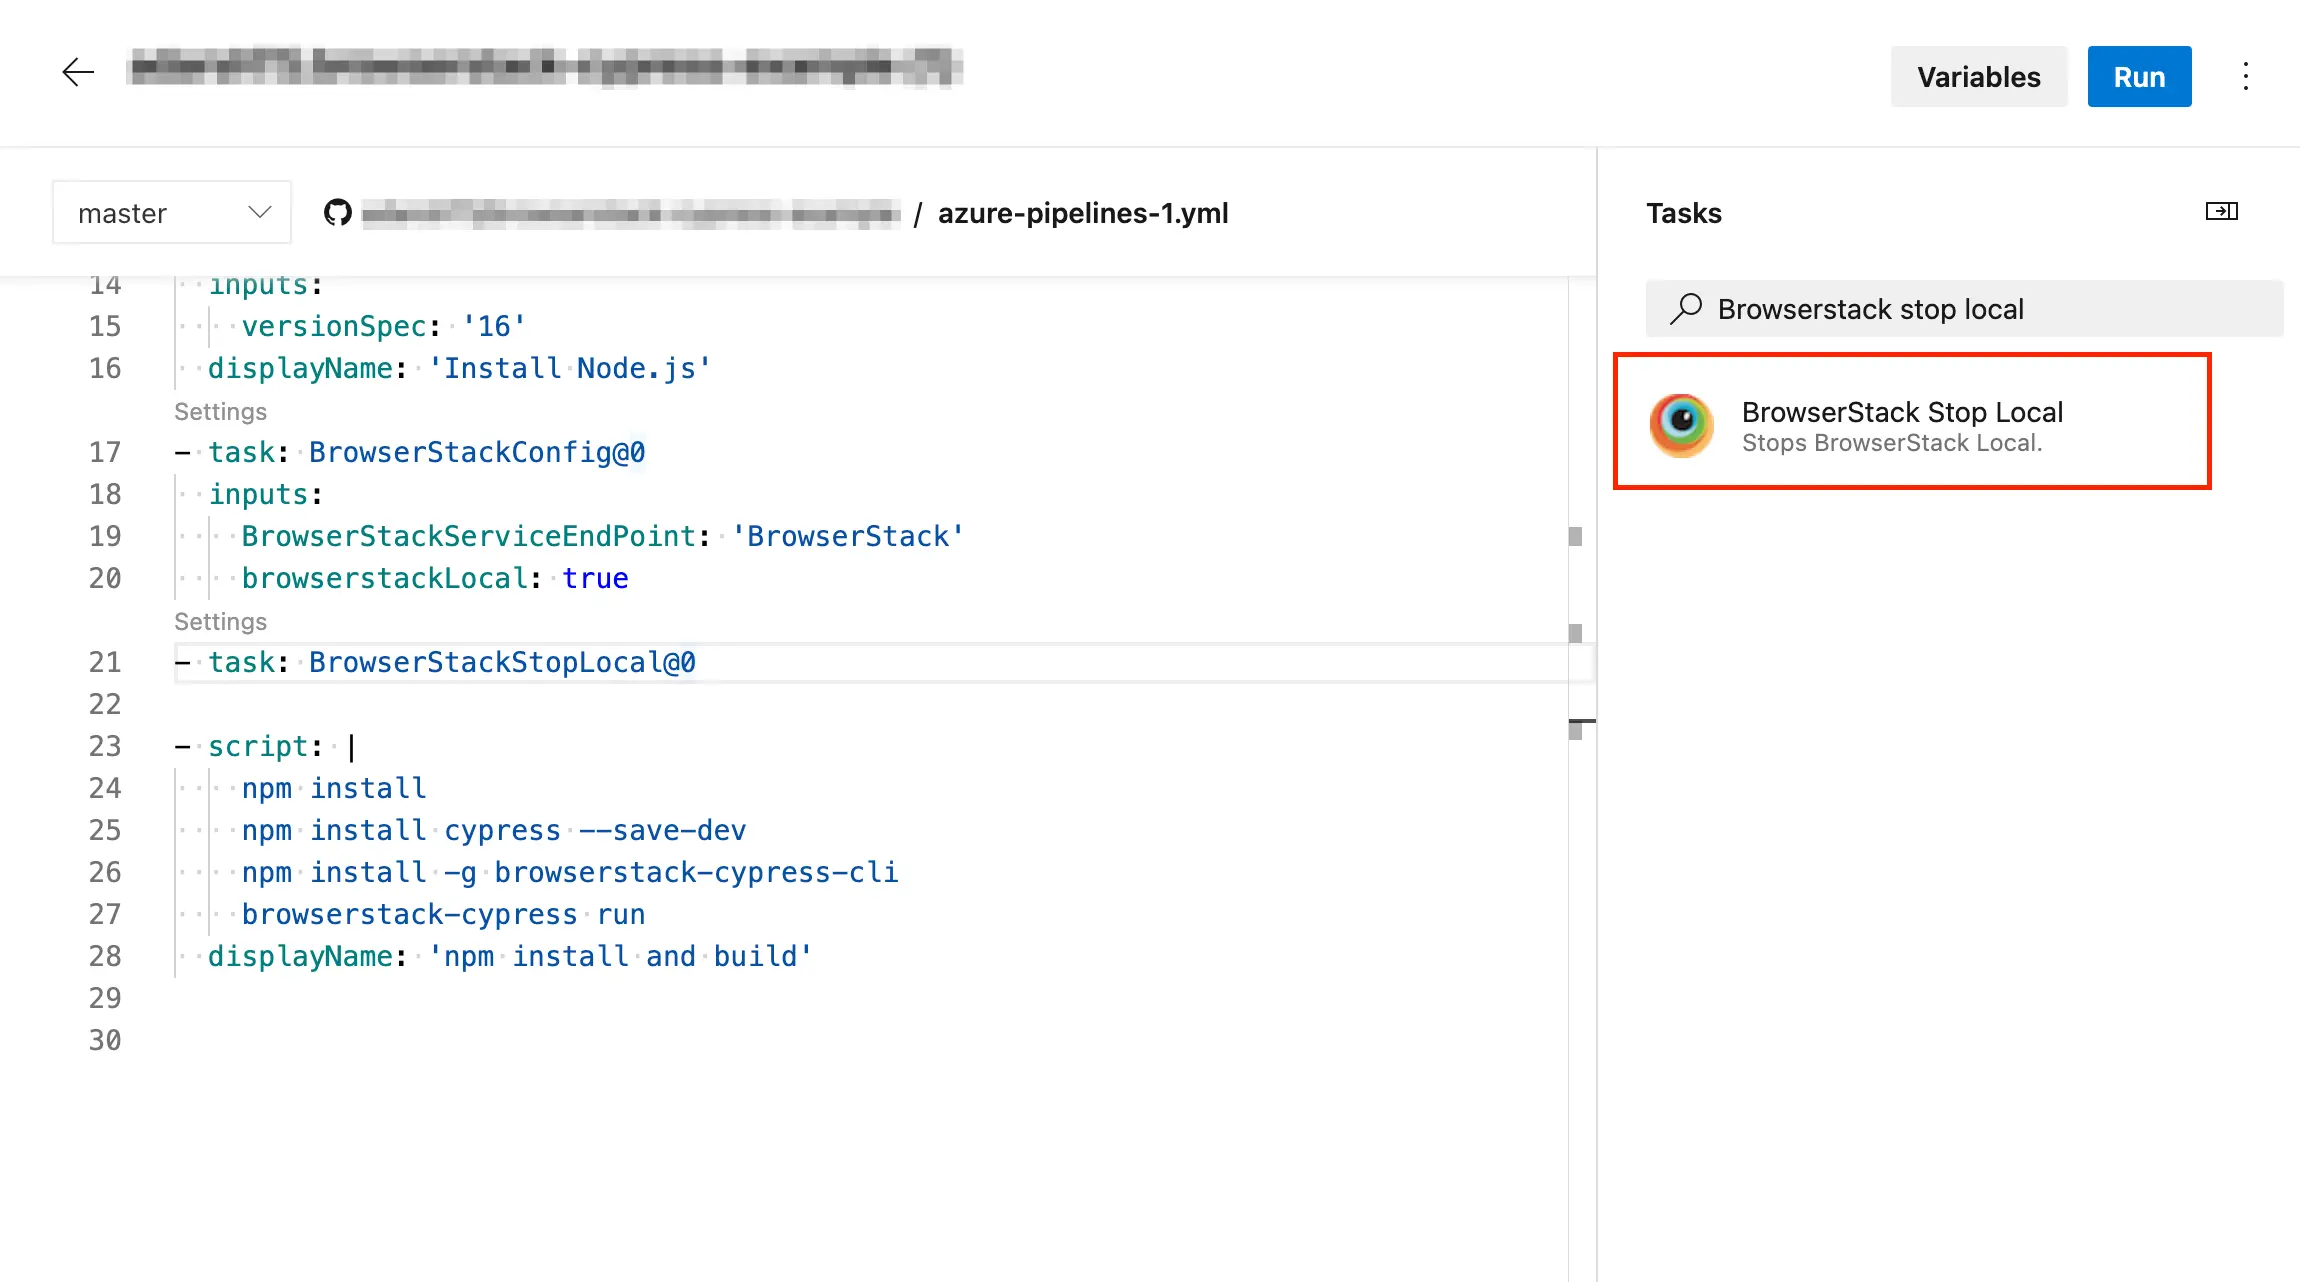Screen dimensions: 2300x1282
Task: Click the back arrow icon
Action: pyautogui.click(x=78, y=72)
